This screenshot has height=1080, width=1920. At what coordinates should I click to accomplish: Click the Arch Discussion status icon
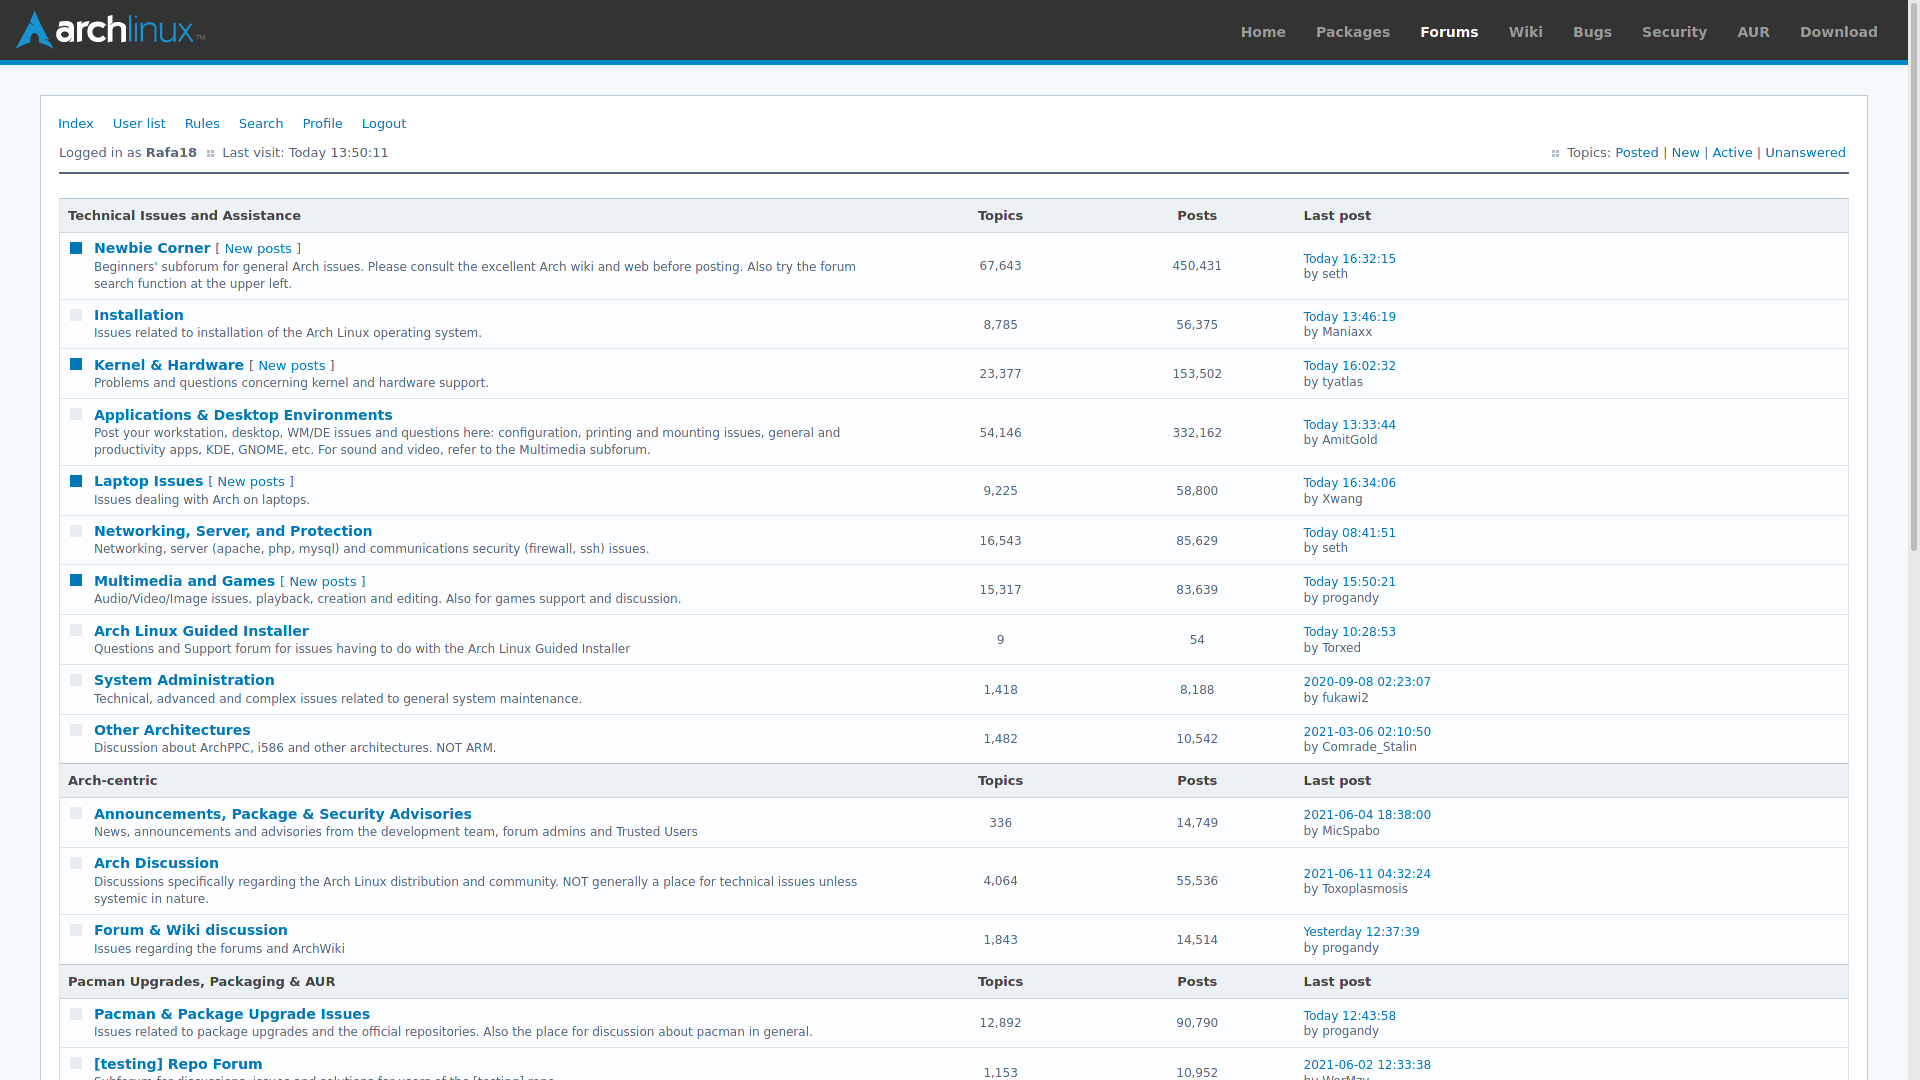(x=76, y=863)
